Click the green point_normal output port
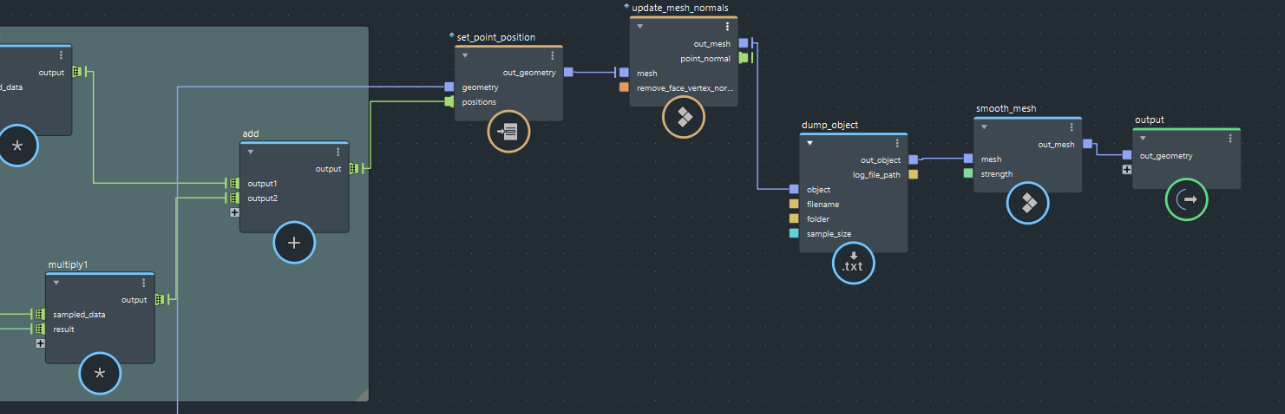The height and width of the screenshot is (414, 1285). pos(743,58)
